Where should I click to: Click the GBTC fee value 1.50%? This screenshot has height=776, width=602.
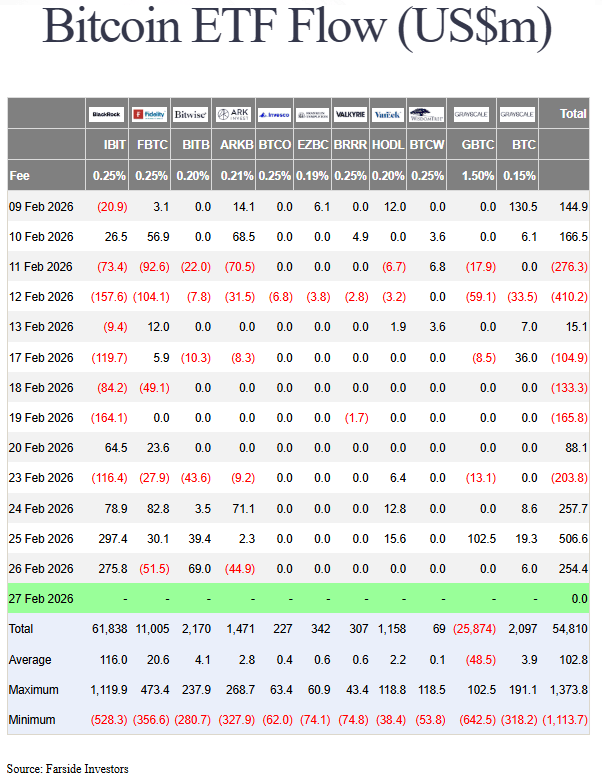pos(478,176)
